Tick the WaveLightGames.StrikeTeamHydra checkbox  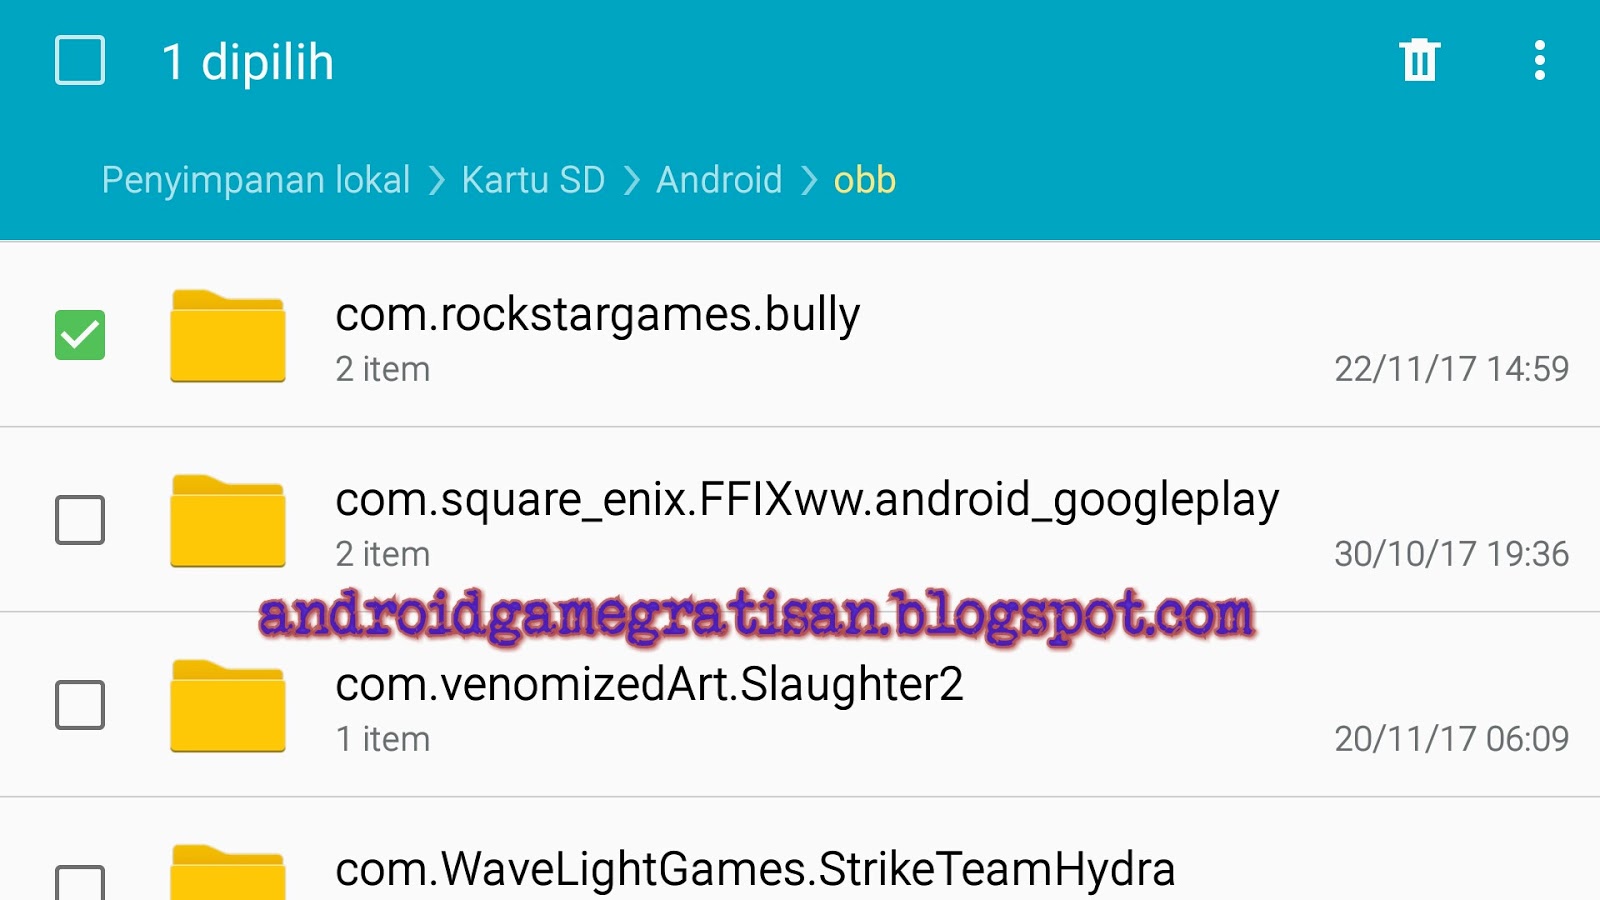tap(80, 882)
